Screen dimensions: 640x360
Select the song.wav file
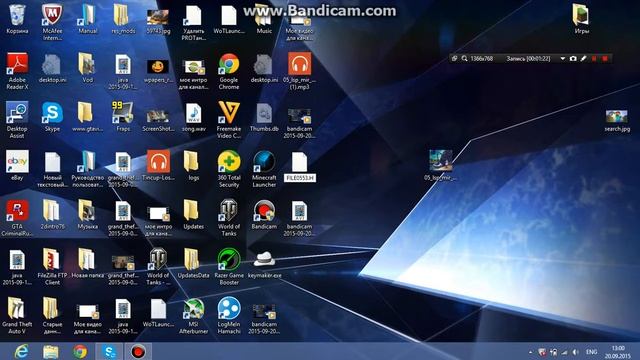(x=193, y=117)
